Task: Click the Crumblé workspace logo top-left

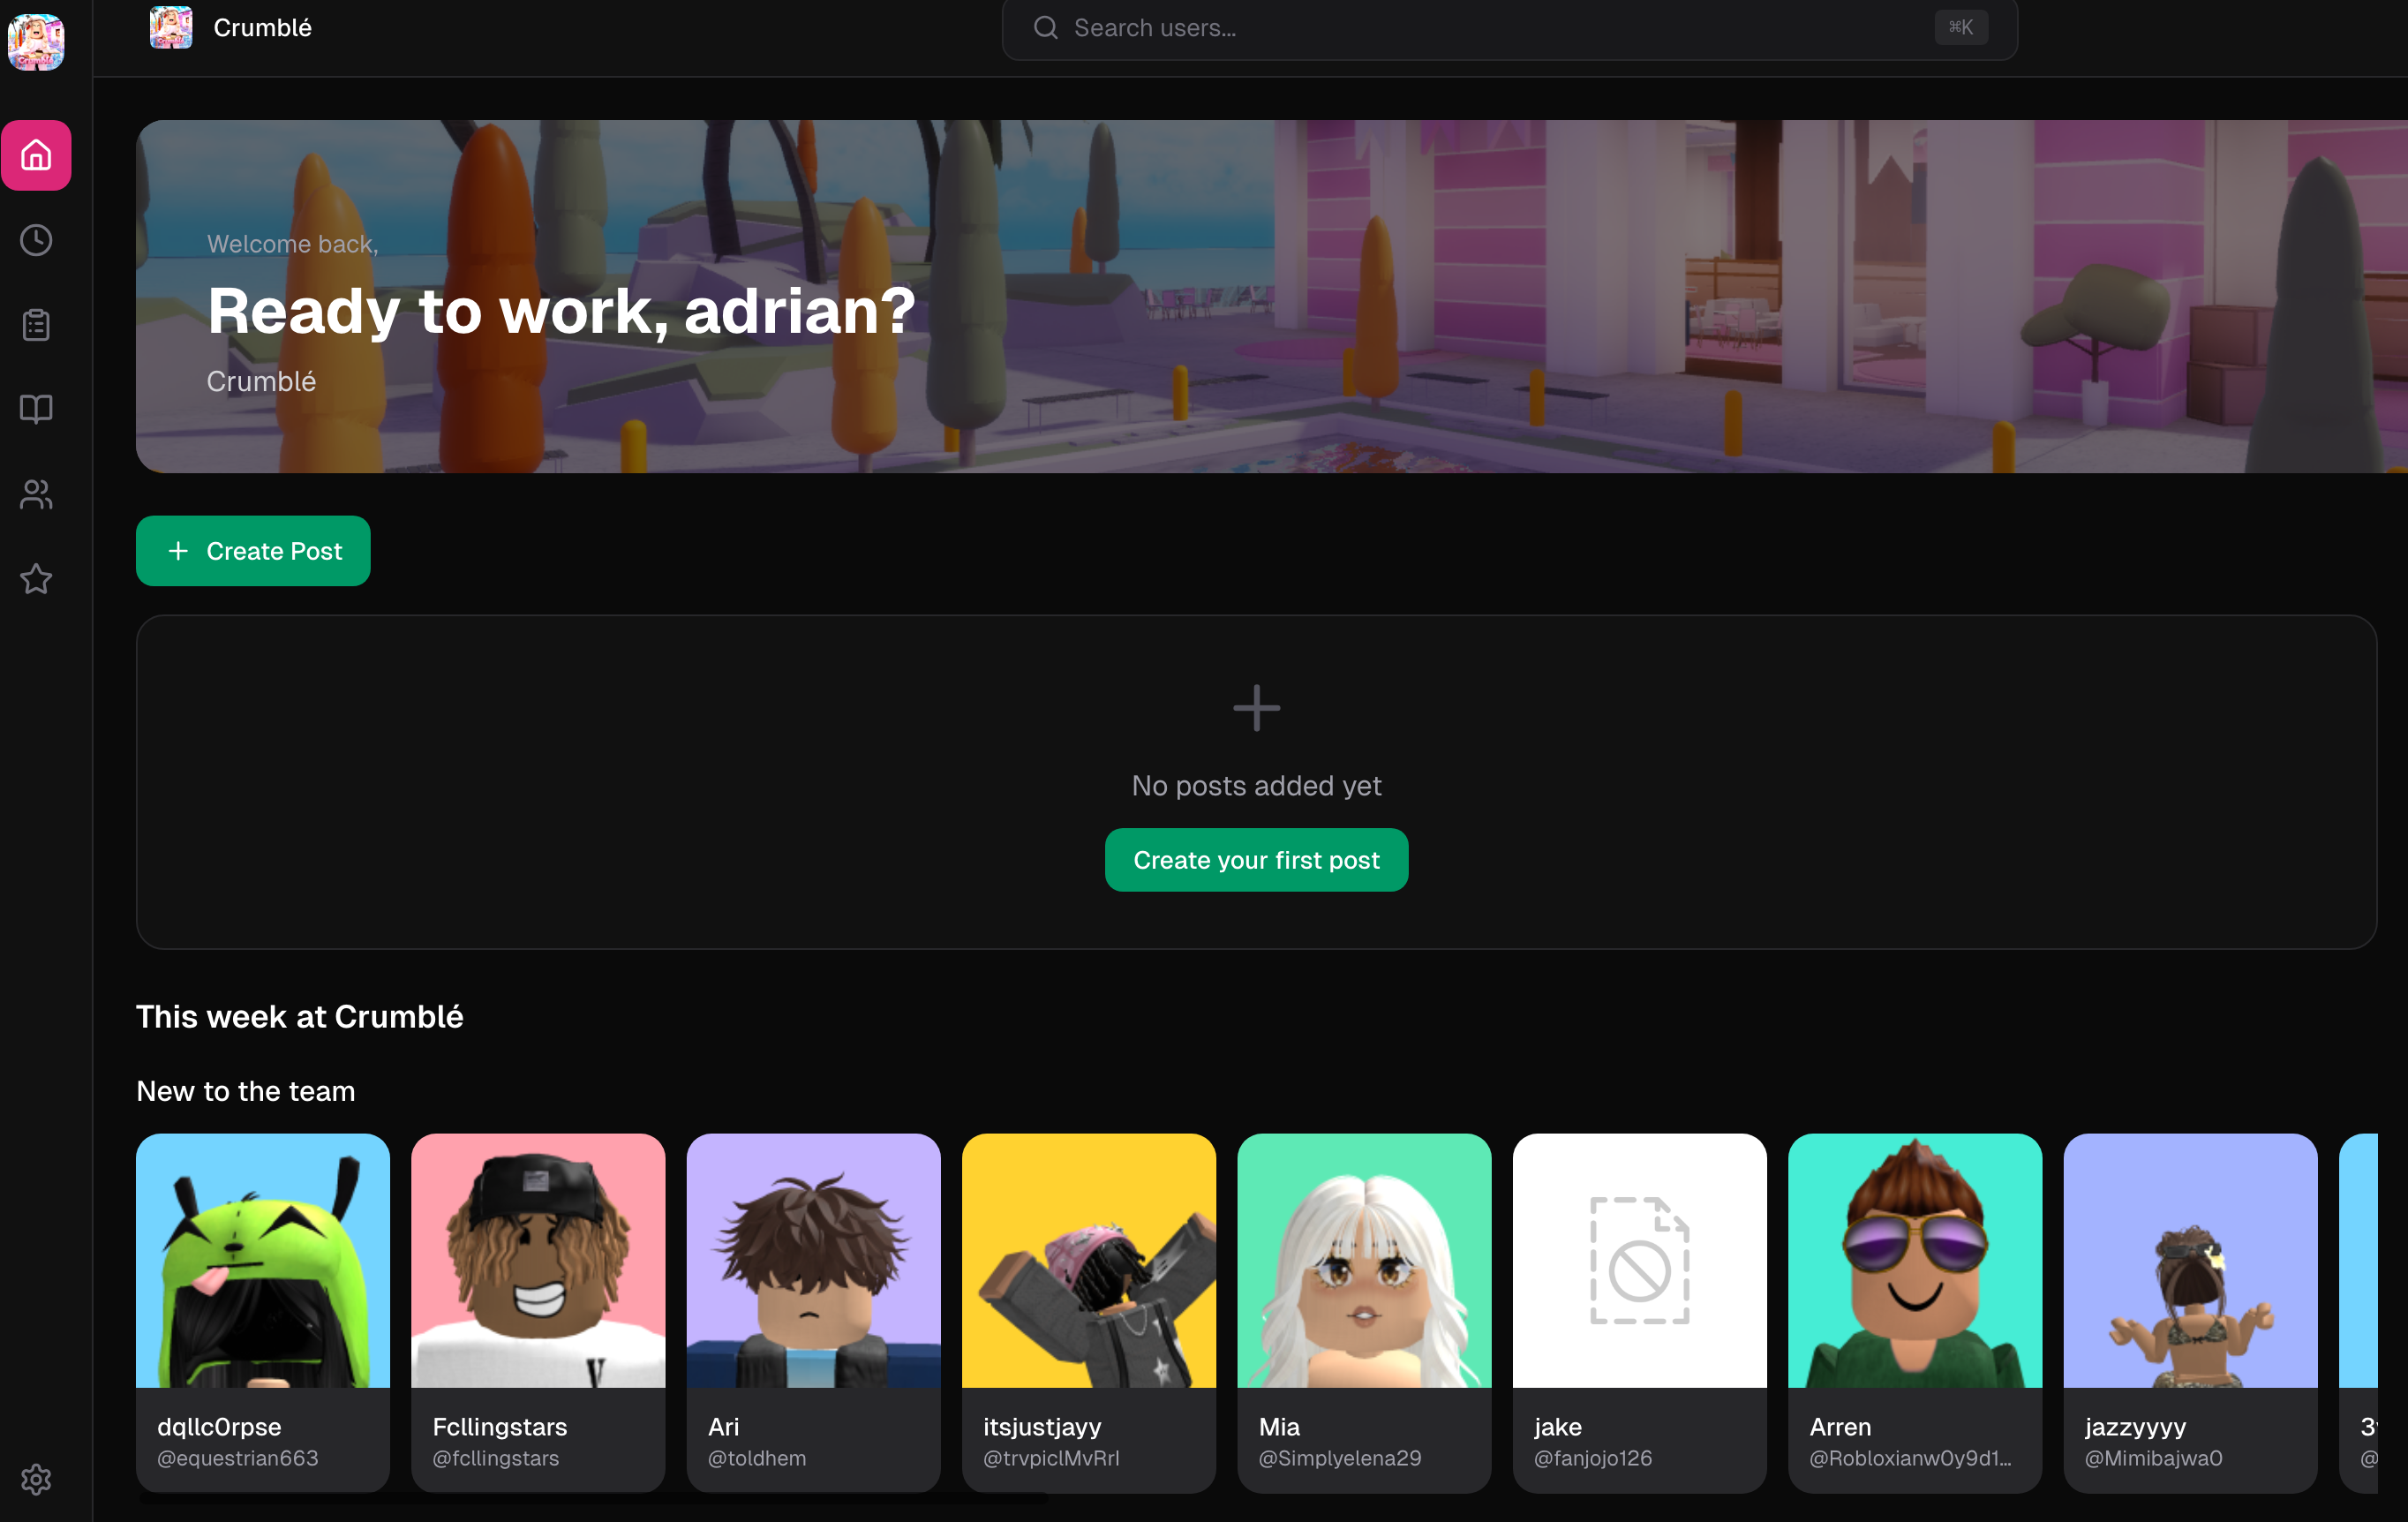Action: tap(36, 41)
